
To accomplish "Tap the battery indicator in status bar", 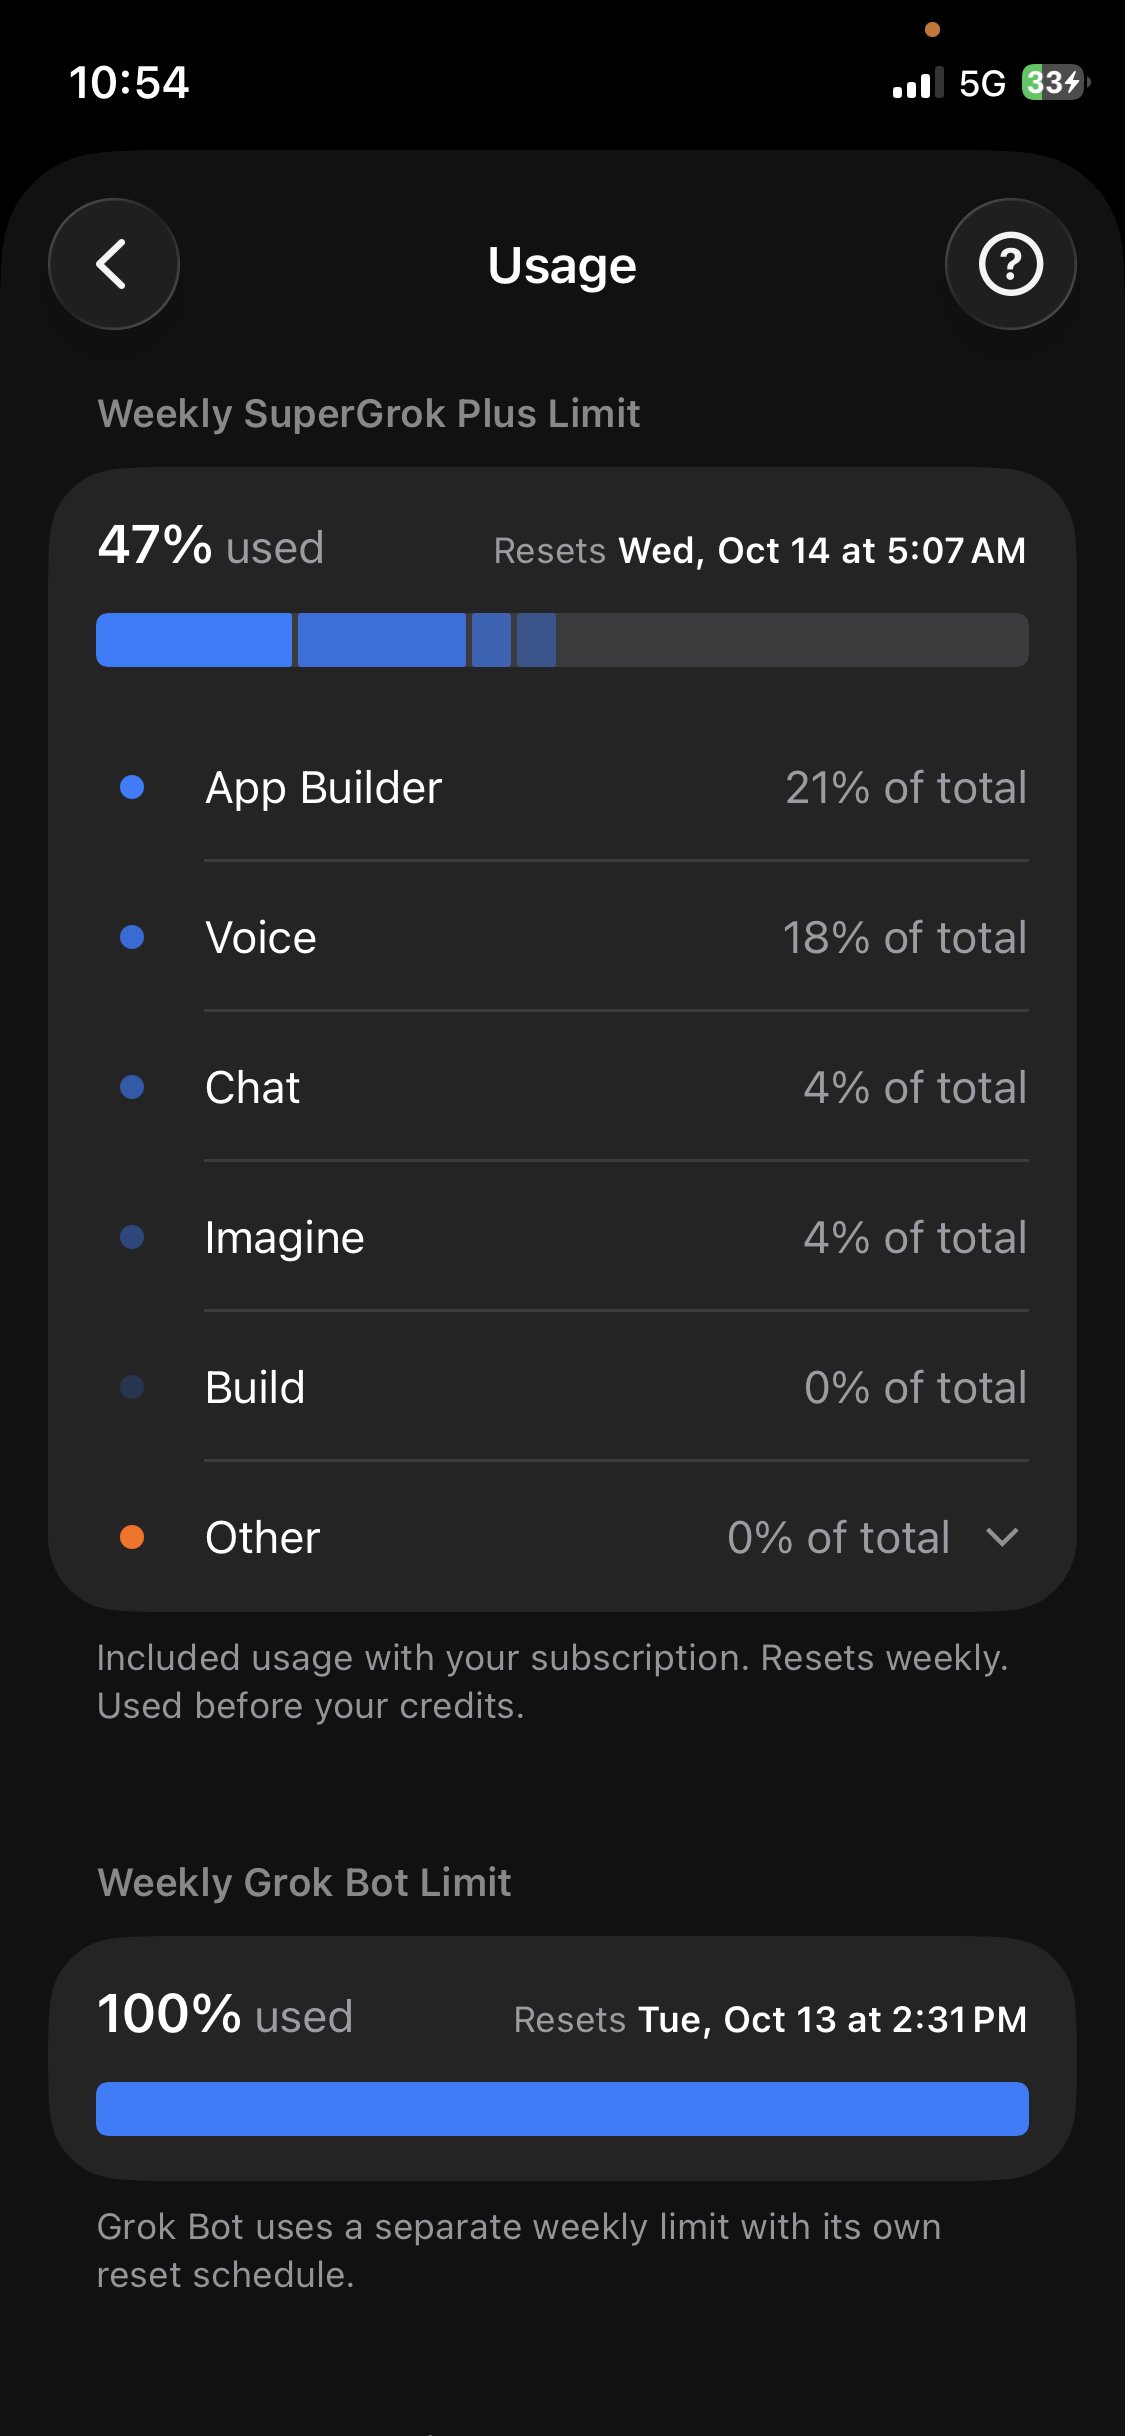I will pyautogui.click(x=1055, y=82).
